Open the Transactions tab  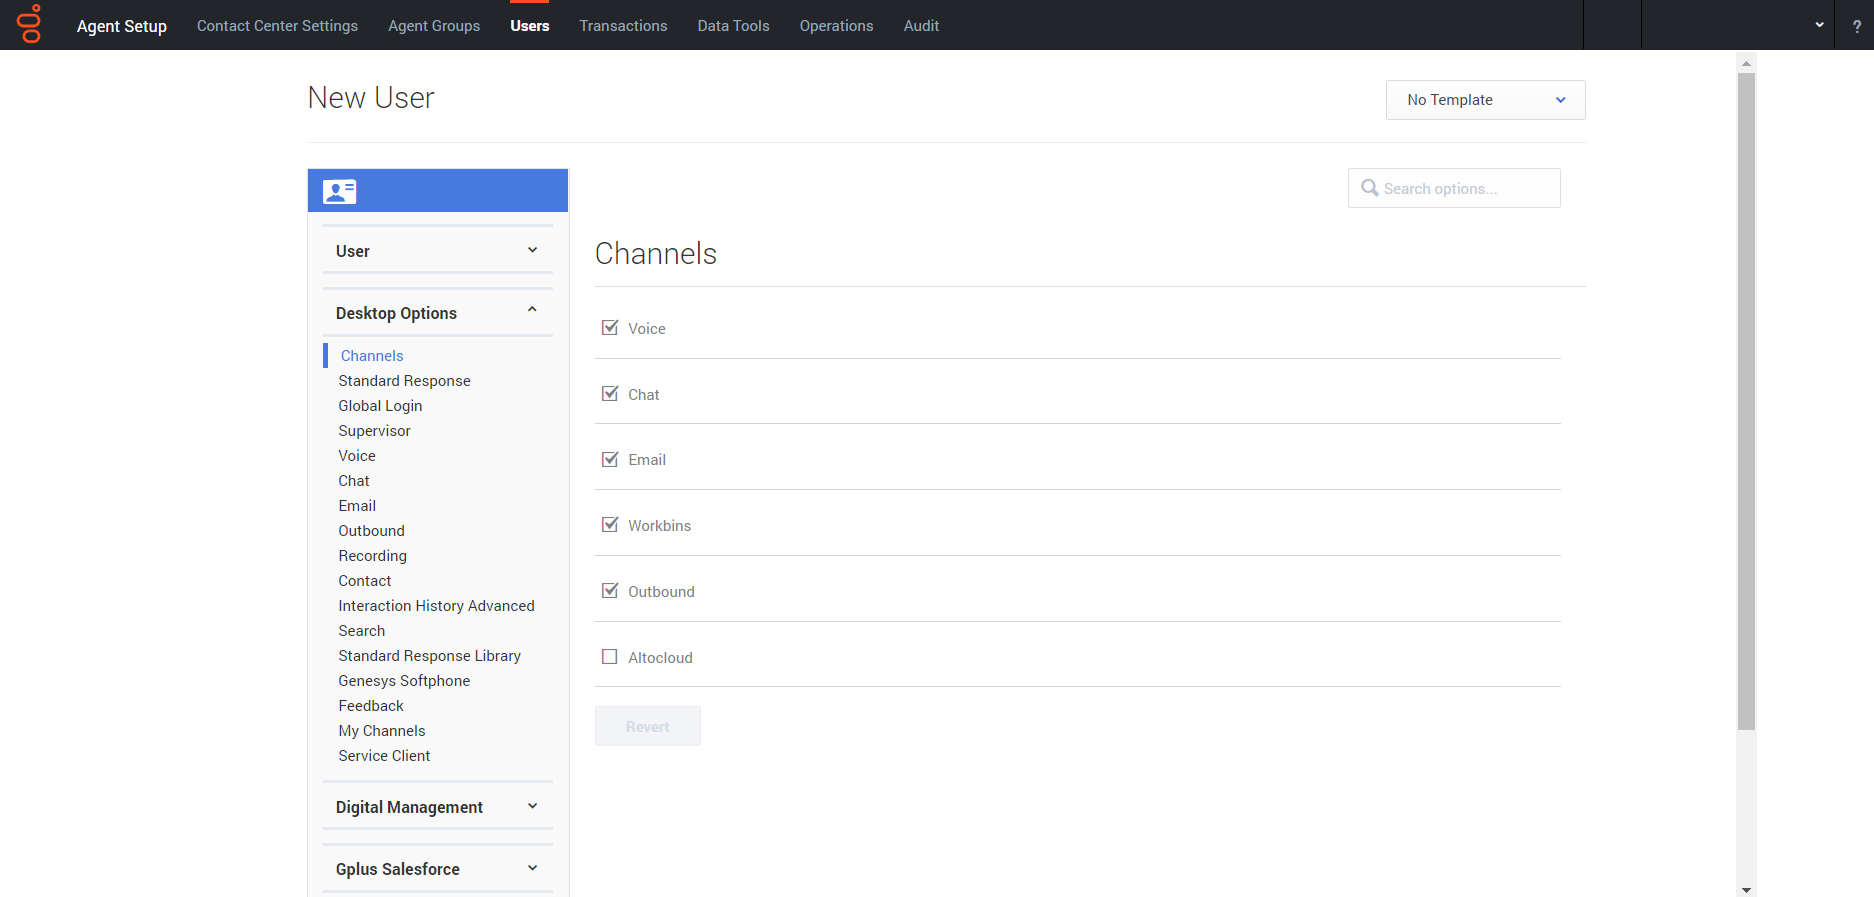click(x=623, y=26)
